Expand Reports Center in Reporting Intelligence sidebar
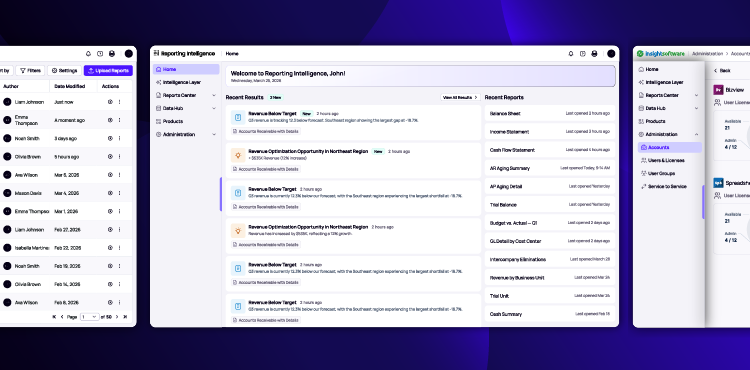Screen dimensions: 750x370 pos(214,95)
